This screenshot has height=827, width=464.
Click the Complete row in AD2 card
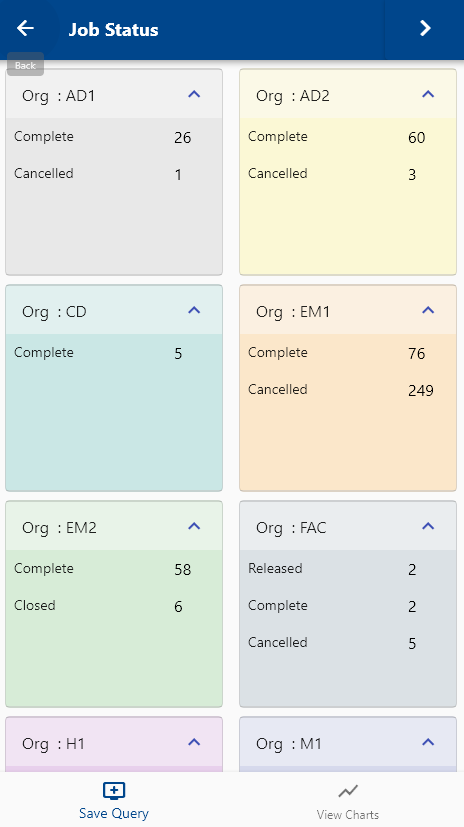(348, 137)
